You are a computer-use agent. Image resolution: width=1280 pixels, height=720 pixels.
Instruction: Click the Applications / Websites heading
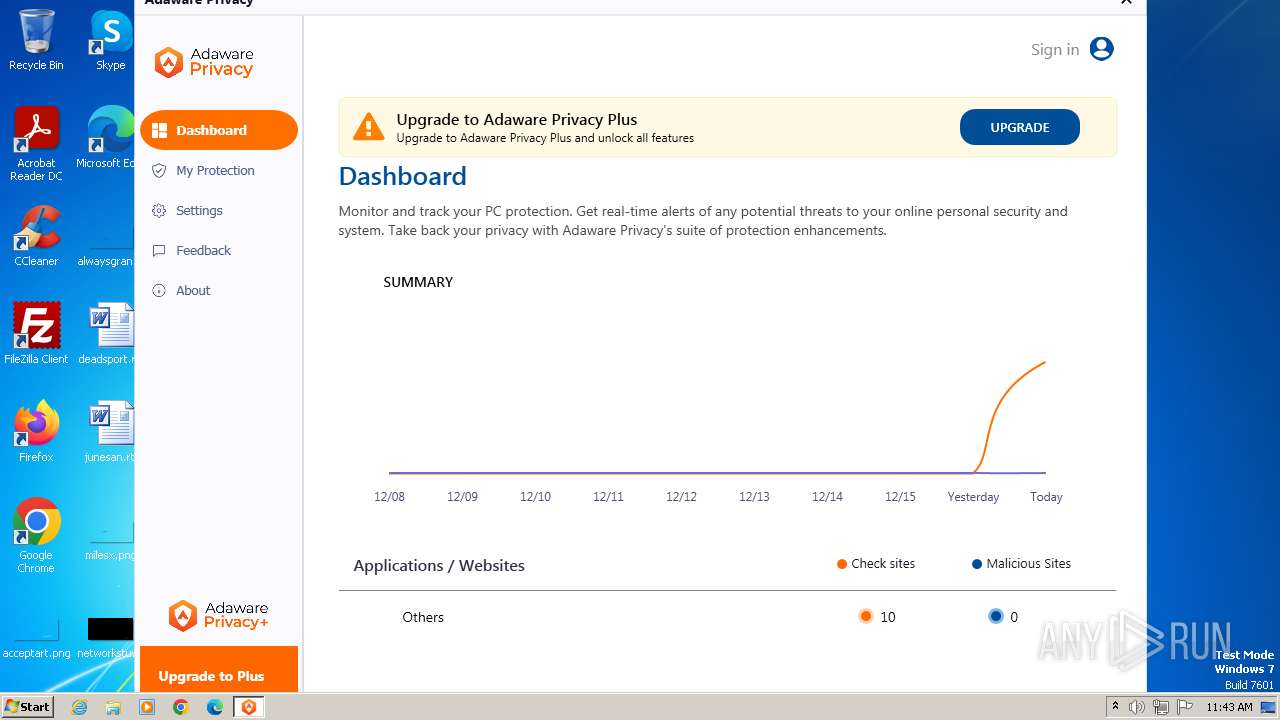tap(439, 565)
